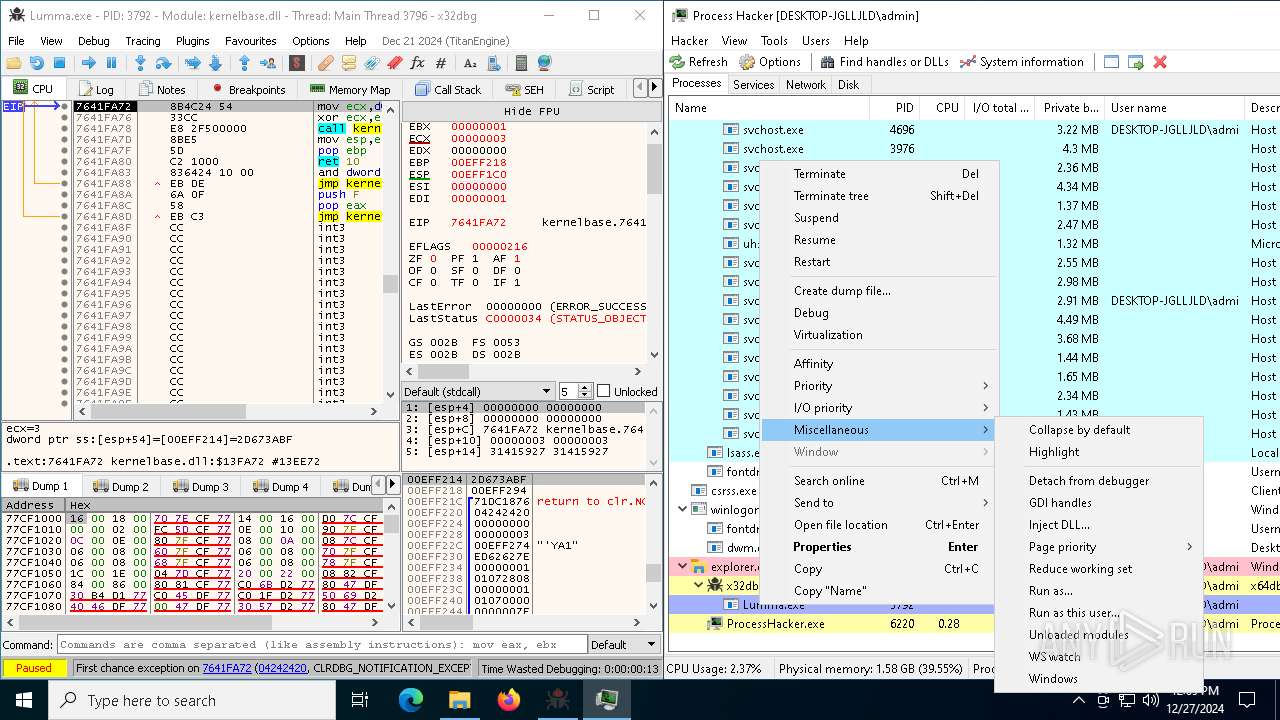Open the Calculator icon in x32dbg

coord(521,63)
